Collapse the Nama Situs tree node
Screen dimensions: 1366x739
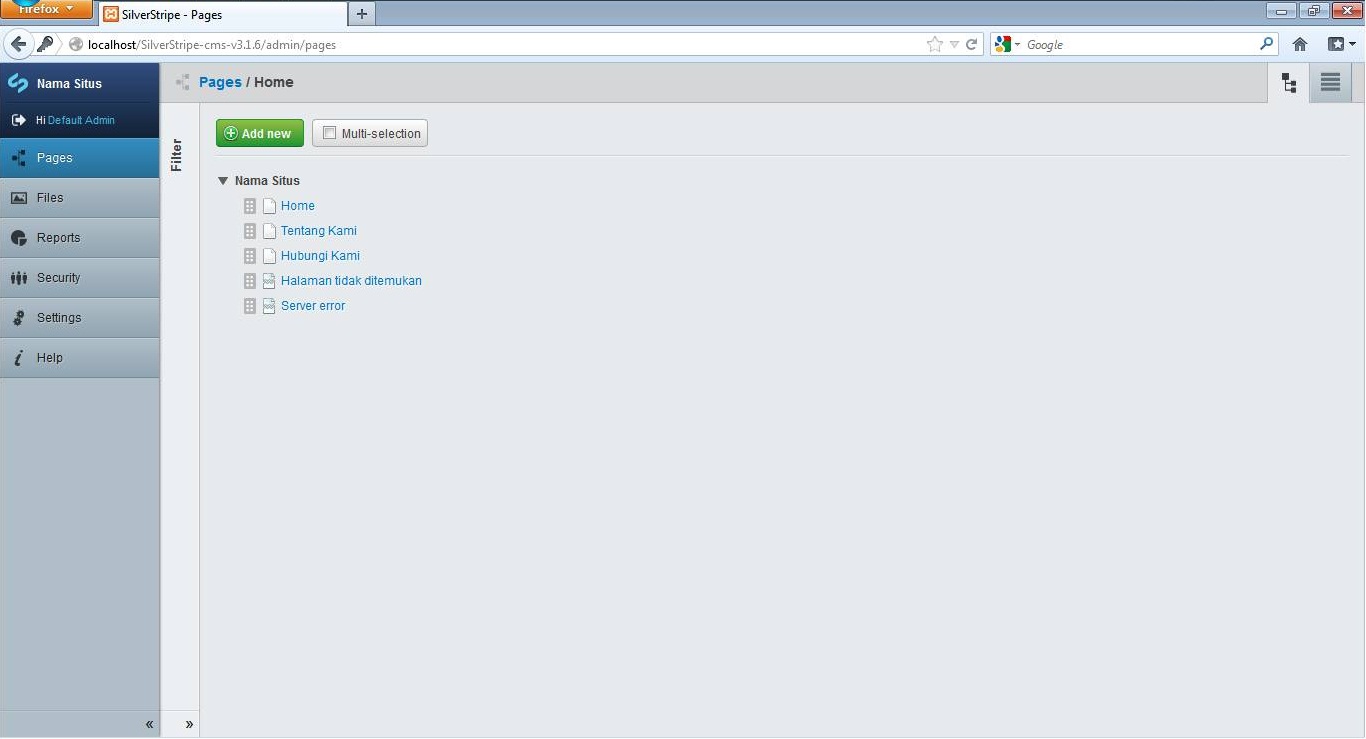223,181
